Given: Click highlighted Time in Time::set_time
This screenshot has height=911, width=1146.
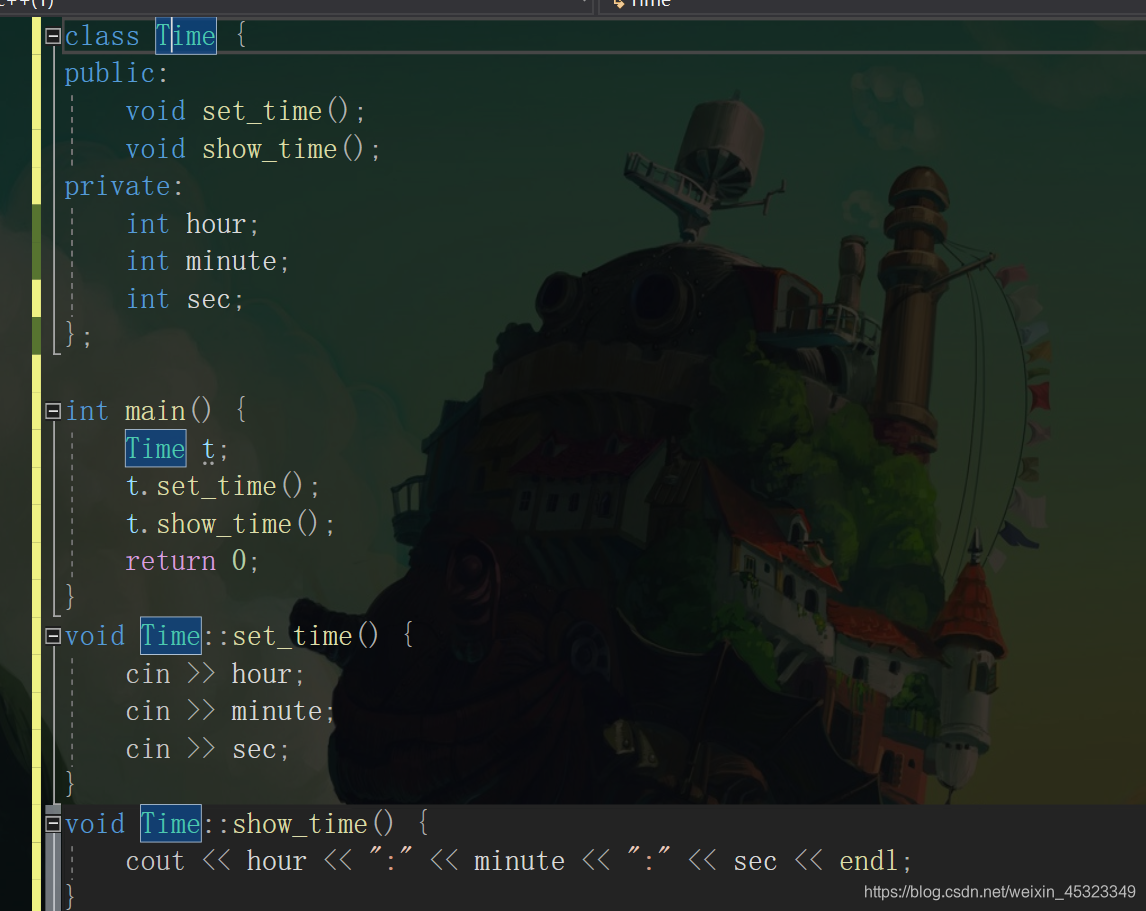Looking at the screenshot, I should click(x=171, y=636).
